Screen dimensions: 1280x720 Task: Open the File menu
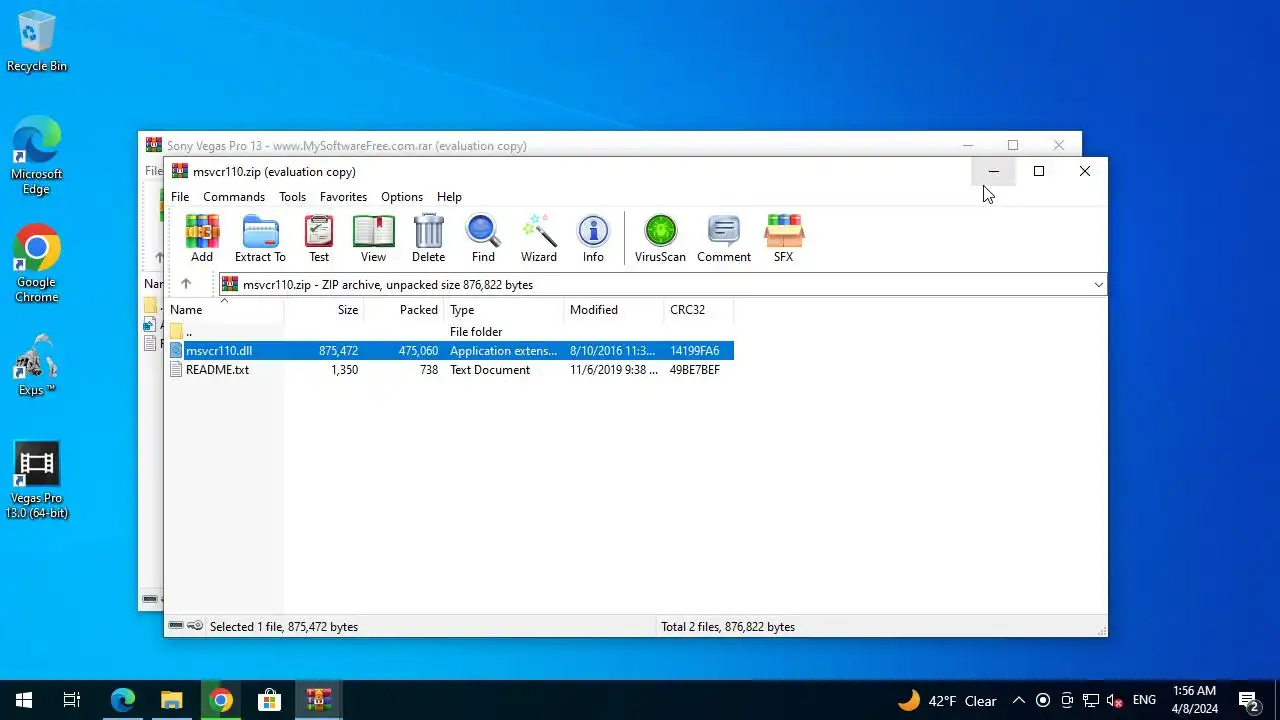pos(180,197)
